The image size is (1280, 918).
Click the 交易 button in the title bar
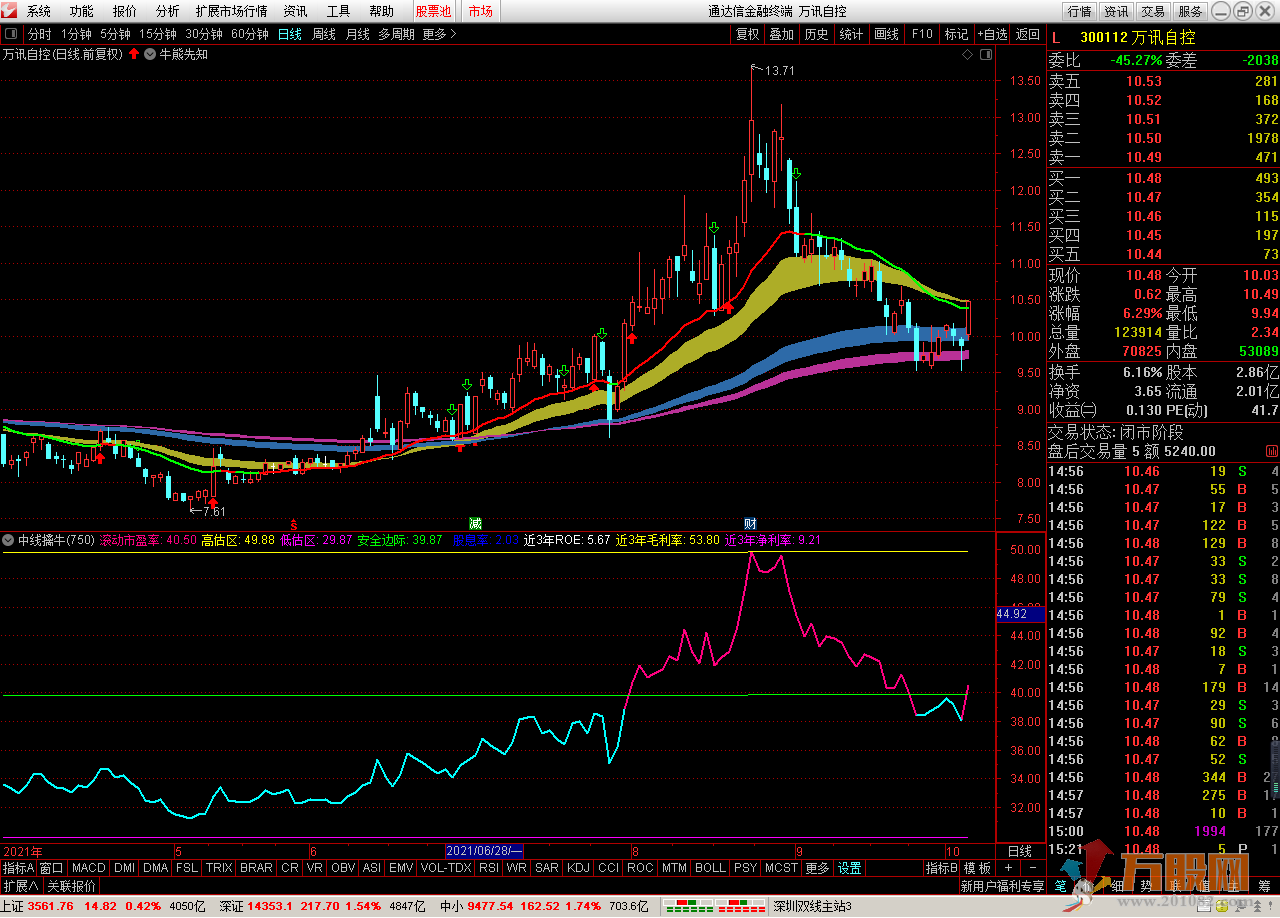(1153, 12)
